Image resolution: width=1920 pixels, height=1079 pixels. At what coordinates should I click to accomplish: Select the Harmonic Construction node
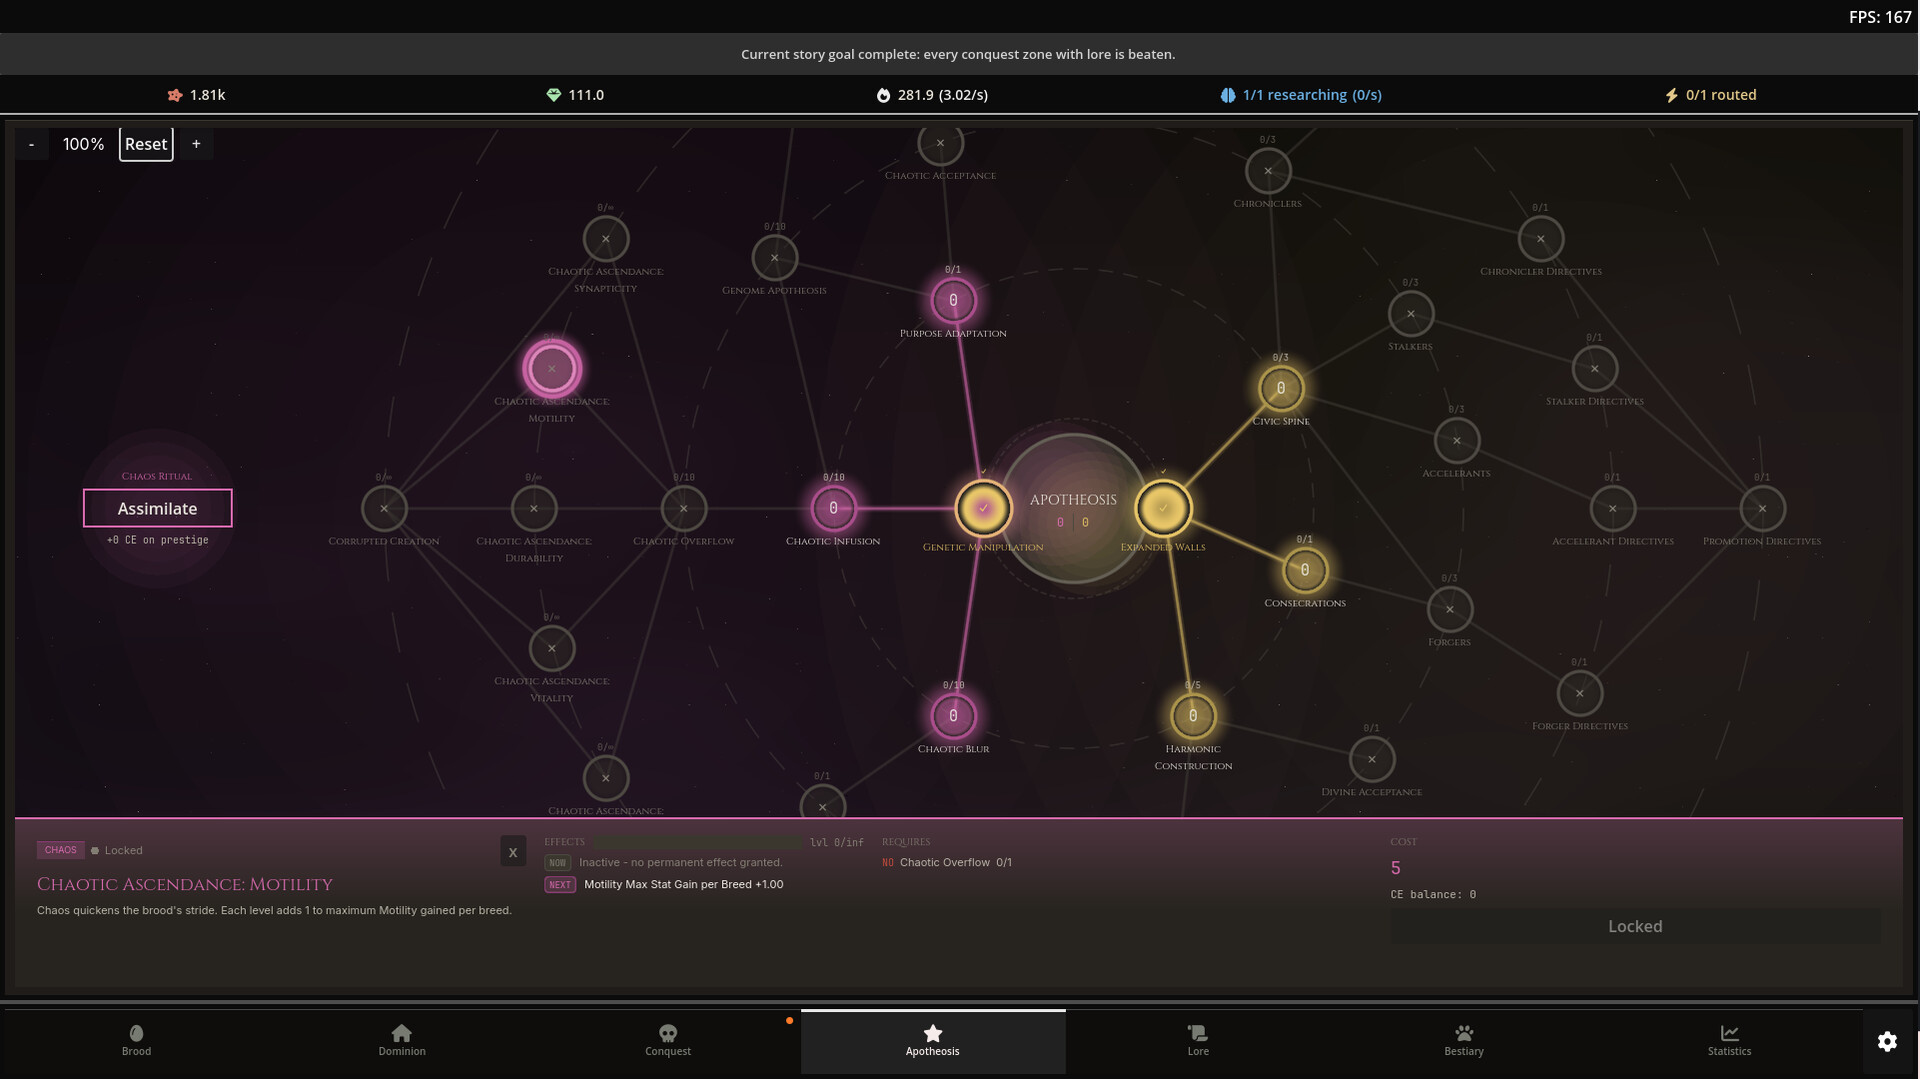coord(1193,716)
